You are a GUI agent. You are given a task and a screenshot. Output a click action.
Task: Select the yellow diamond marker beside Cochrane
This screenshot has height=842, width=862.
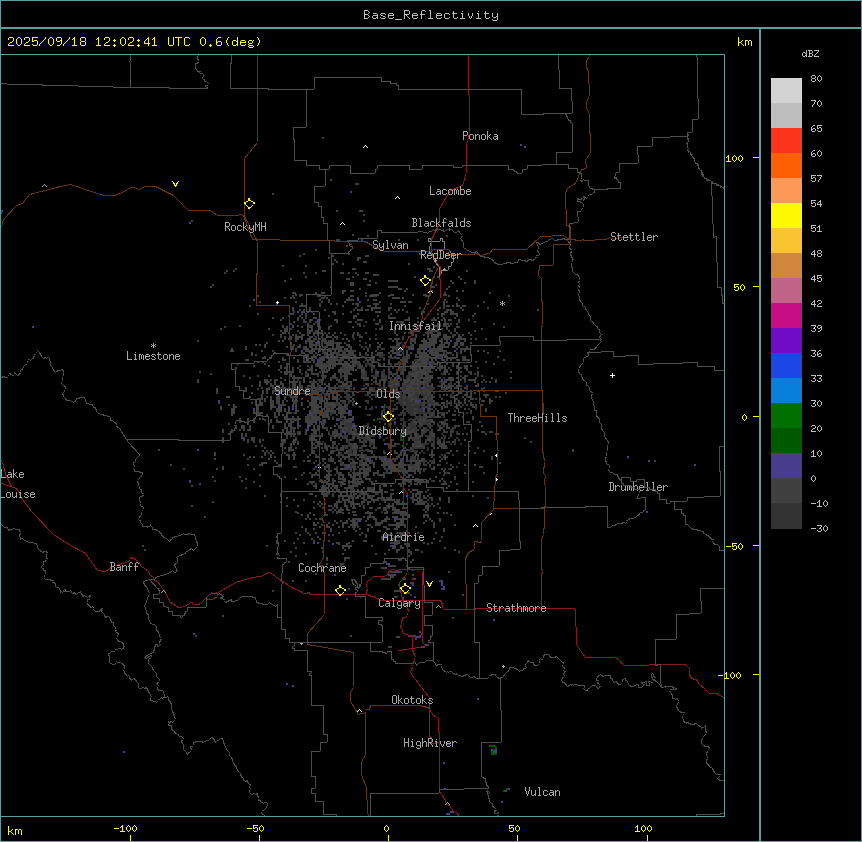[x=340, y=591]
